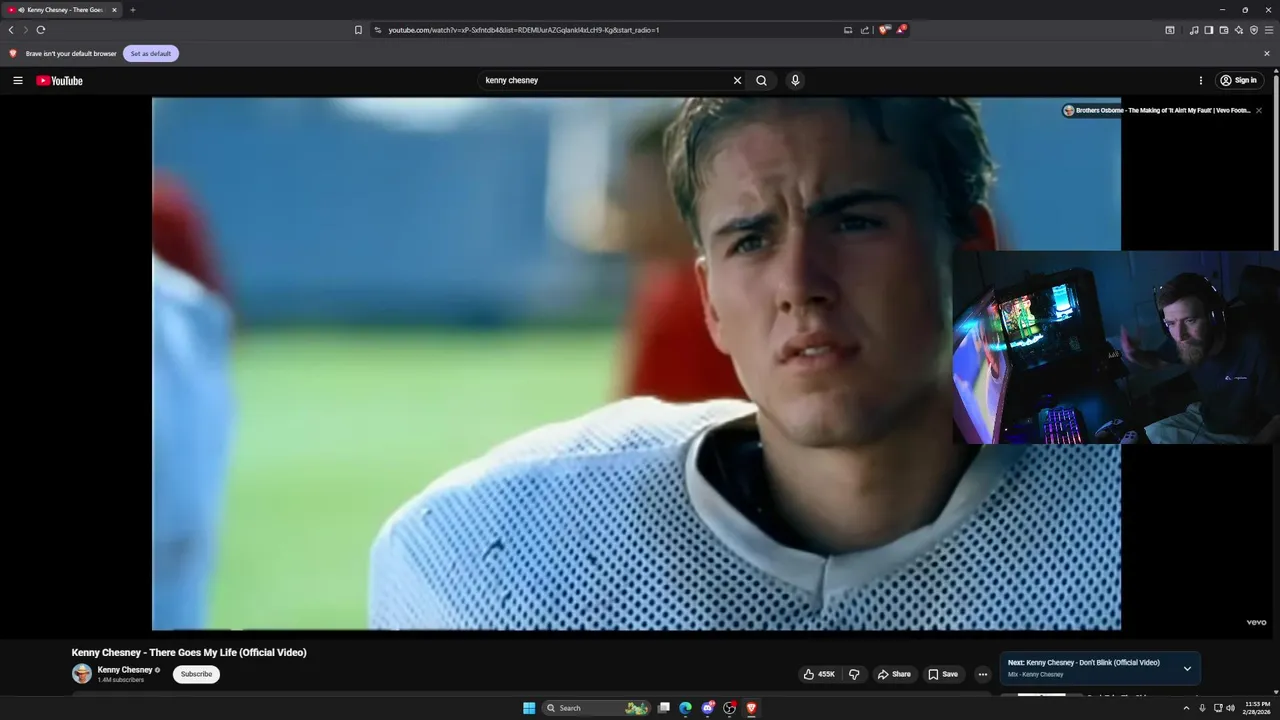Viewport: 1280px width, 720px height.
Task: Start voice search with microphone
Action: tap(795, 80)
